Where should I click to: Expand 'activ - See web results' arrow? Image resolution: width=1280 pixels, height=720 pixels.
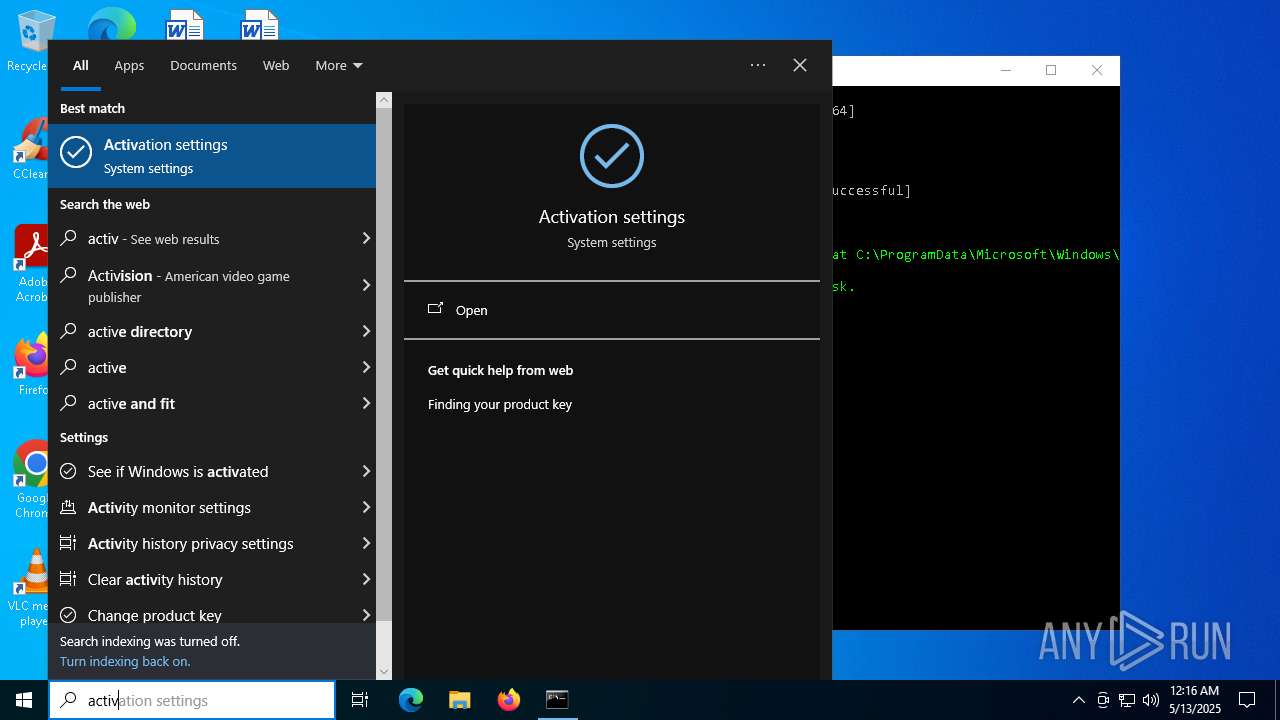coord(366,238)
